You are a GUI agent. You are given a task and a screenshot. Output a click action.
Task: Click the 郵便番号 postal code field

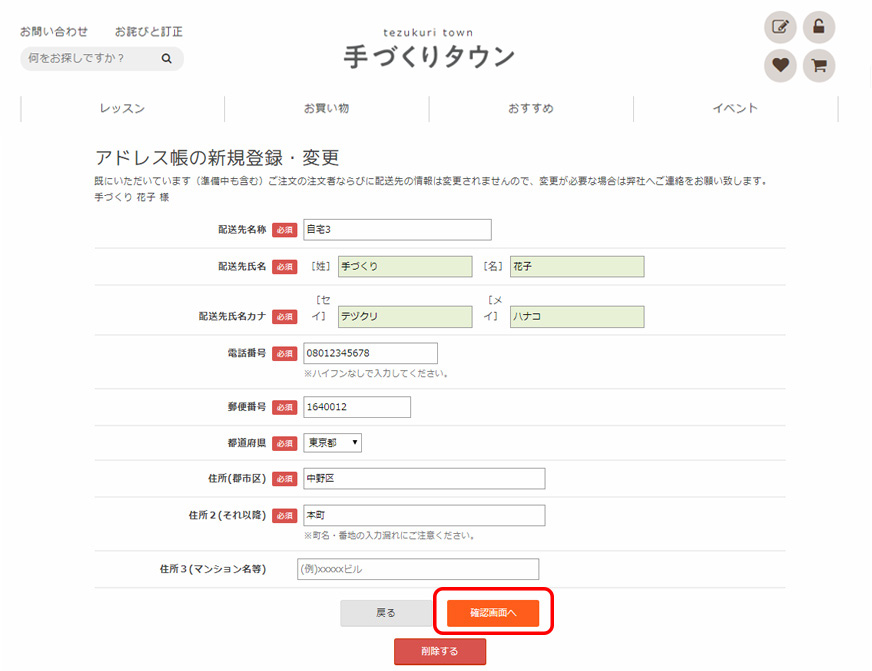tap(356, 407)
